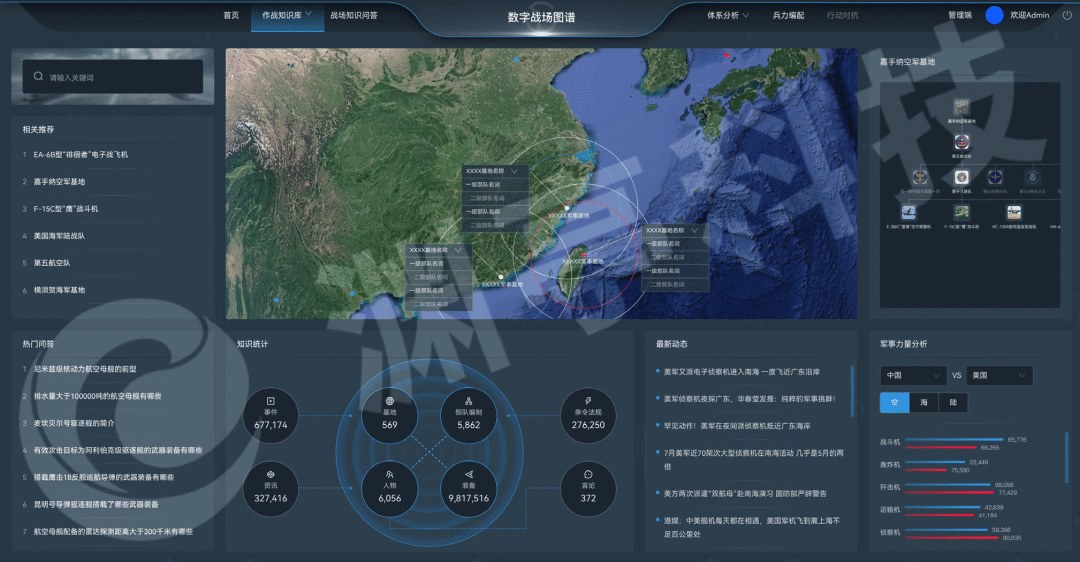Open the 言论 372 circle
The image size is (1080, 562).
tap(588, 489)
